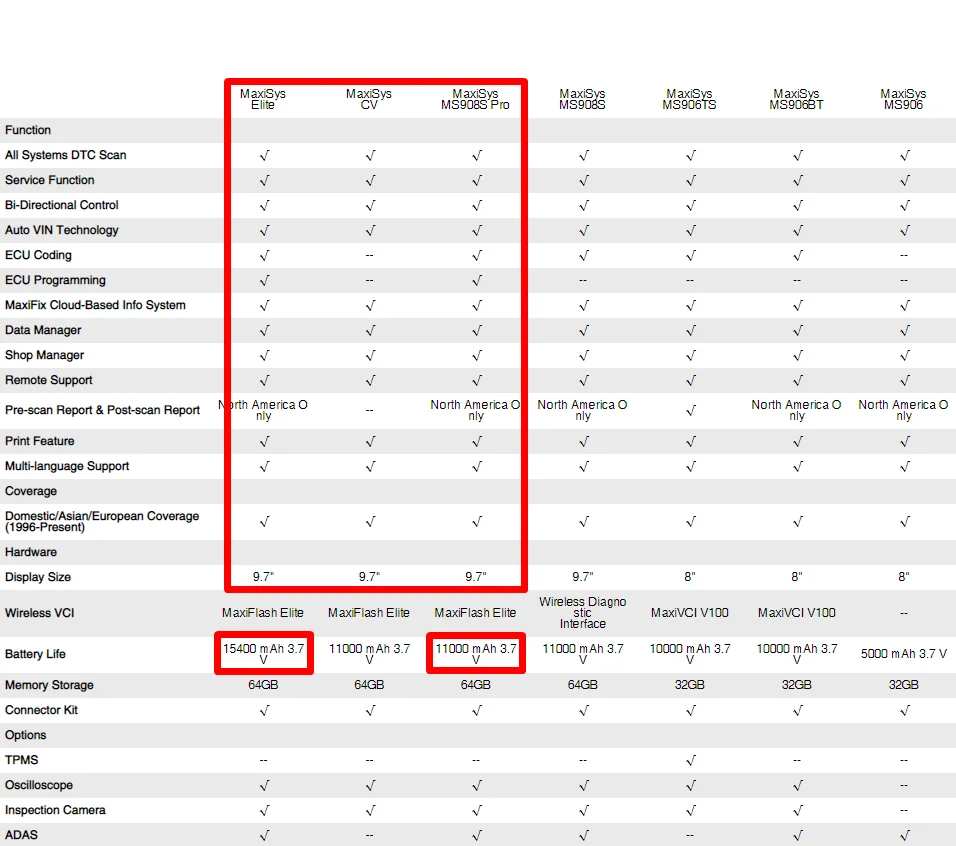Click 8" display size under MS906
This screenshot has width=956, height=846.
pos(904,577)
